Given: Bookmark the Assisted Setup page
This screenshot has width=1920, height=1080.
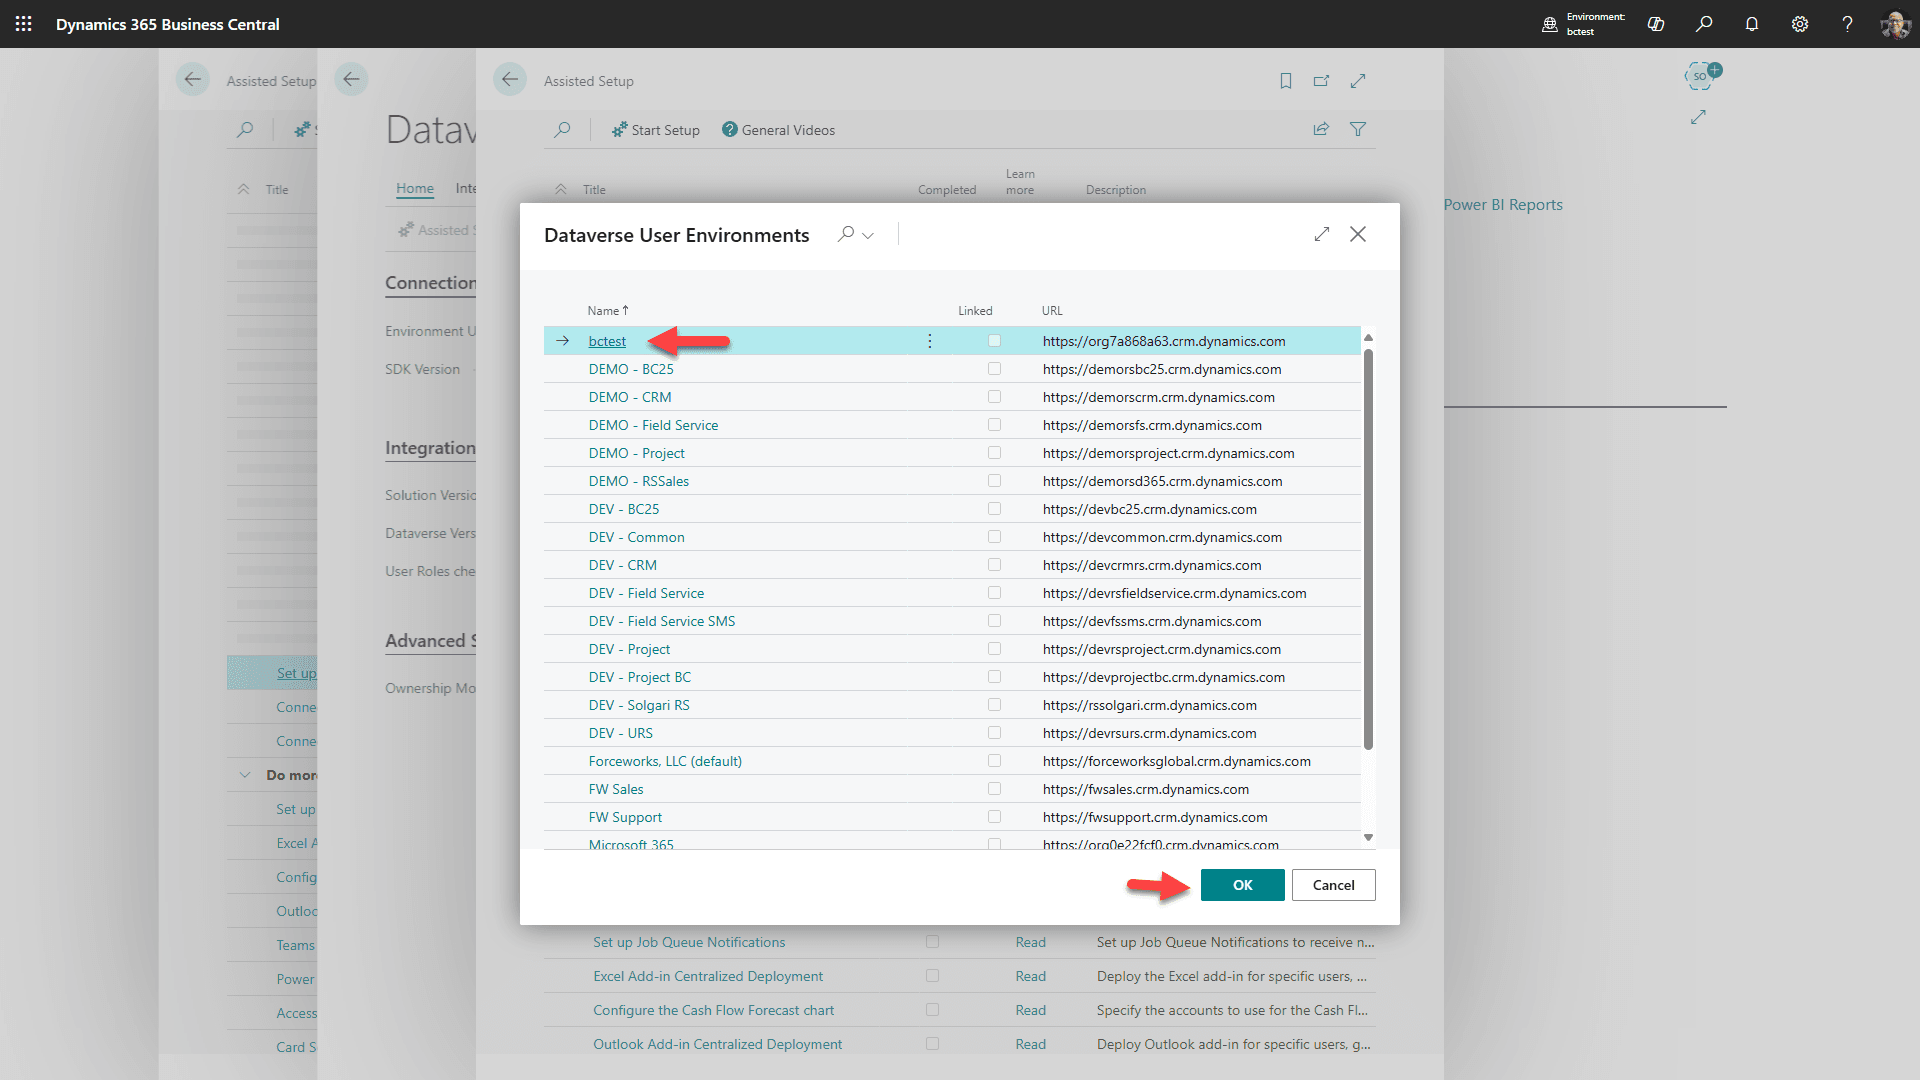Looking at the screenshot, I should [x=1285, y=81].
